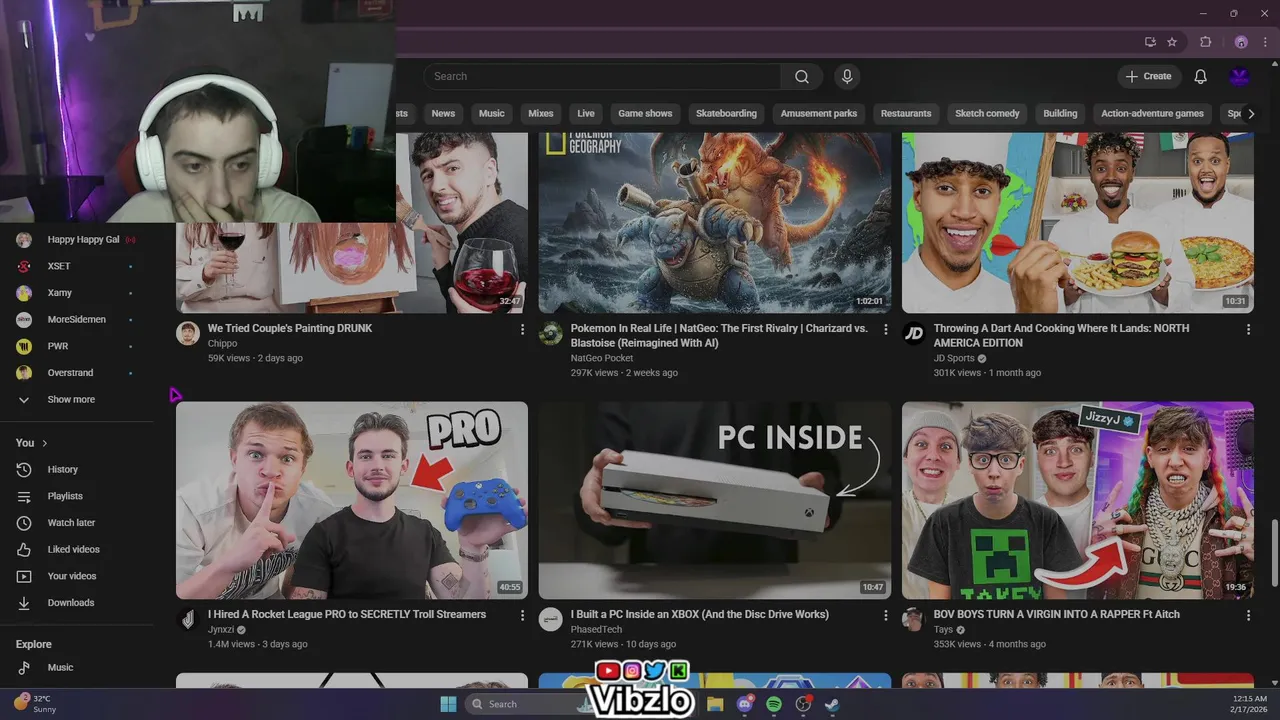Viewport: 1280px width, 720px height.
Task: Select the Game shows chip
Action: [x=645, y=113]
